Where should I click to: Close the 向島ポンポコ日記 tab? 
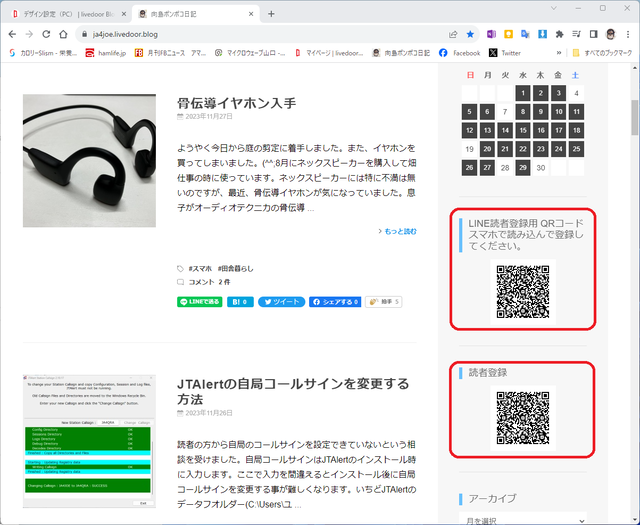[x=251, y=14]
